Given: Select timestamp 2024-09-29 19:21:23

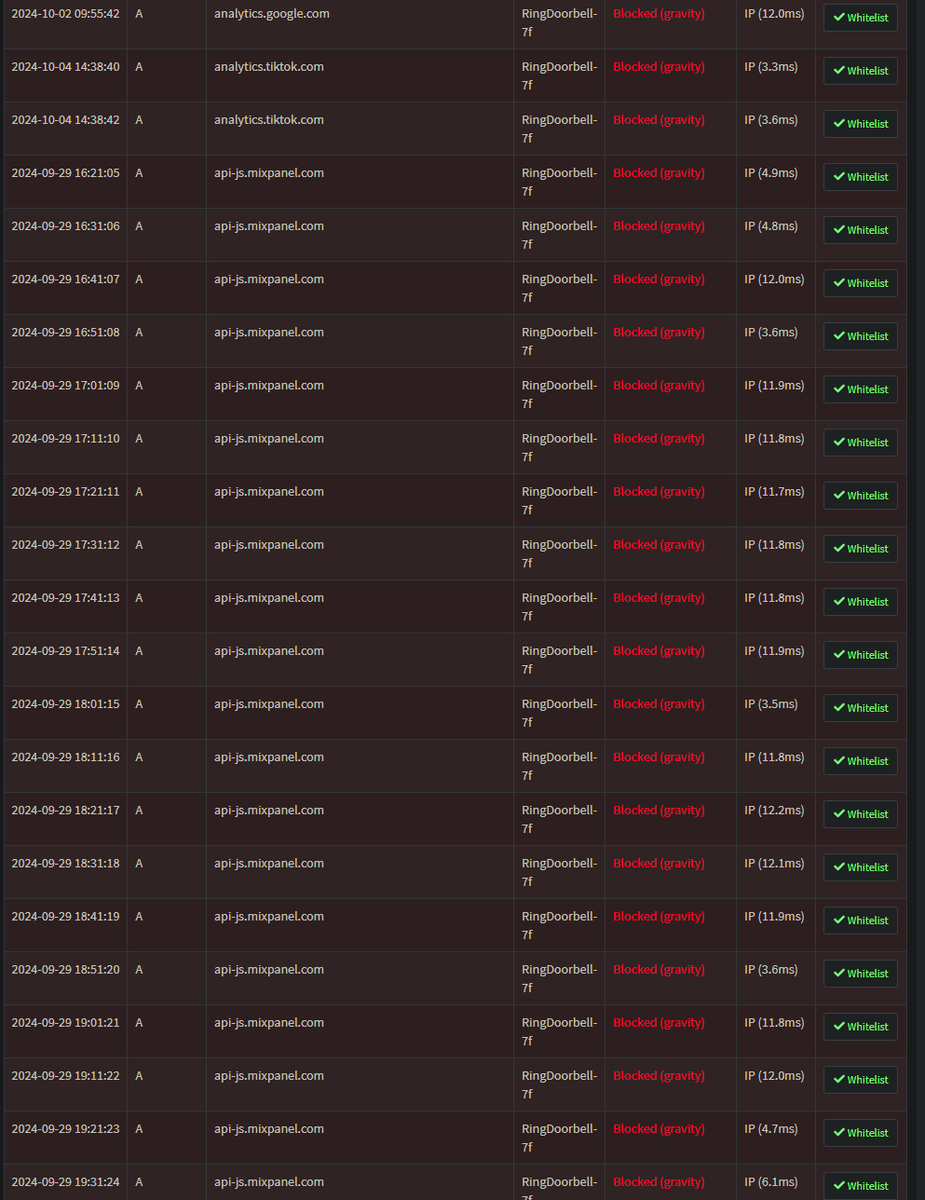Looking at the screenshot, I should pyautogui.click(x=65, y=1128).
